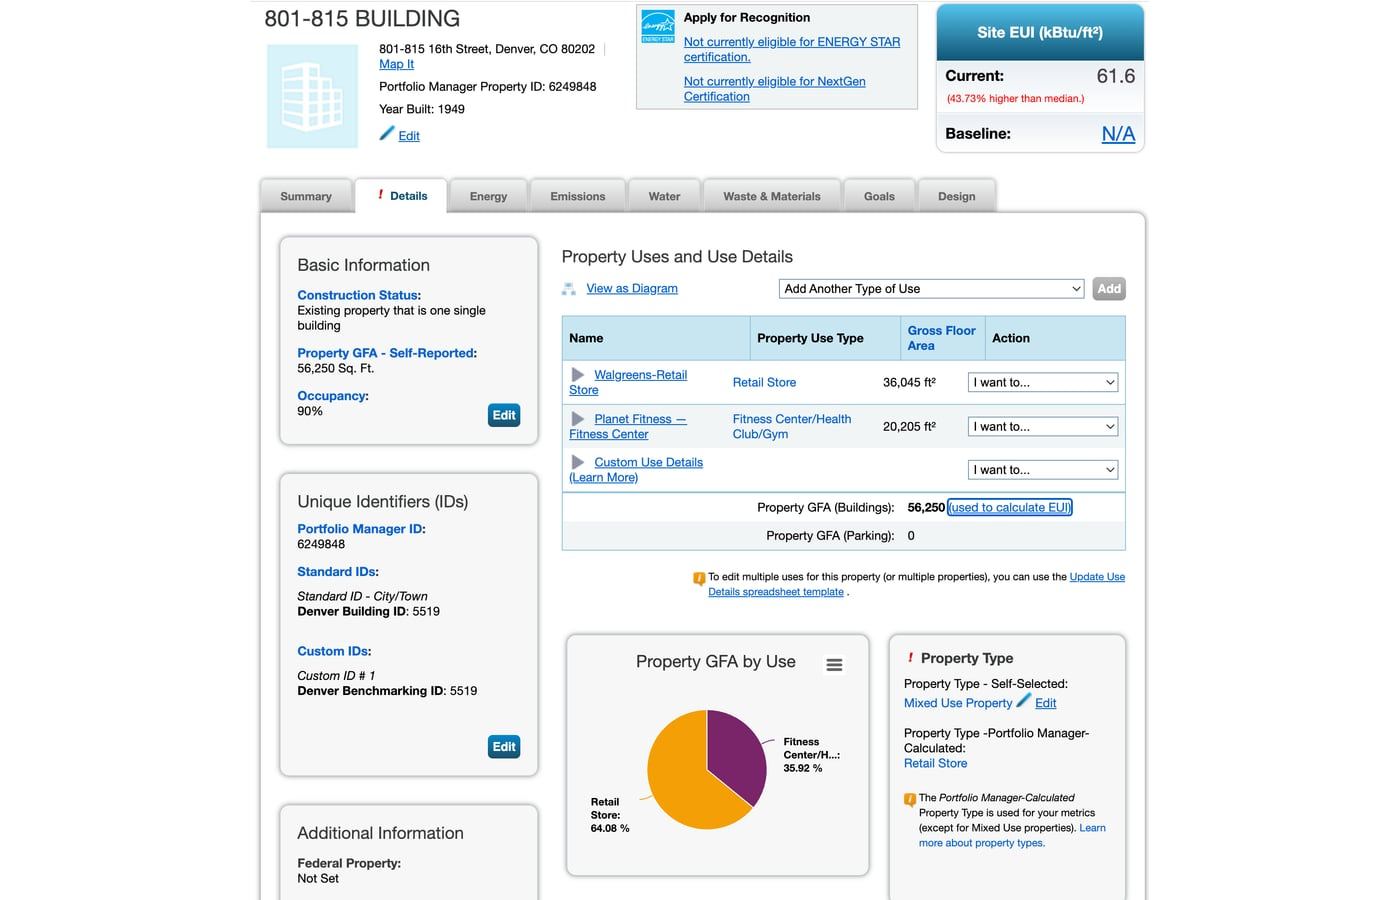Open the Add Another Type of Use dropdown
Image resolution: width=1400 pixels, height=900 pixels.
coord(931,289)
